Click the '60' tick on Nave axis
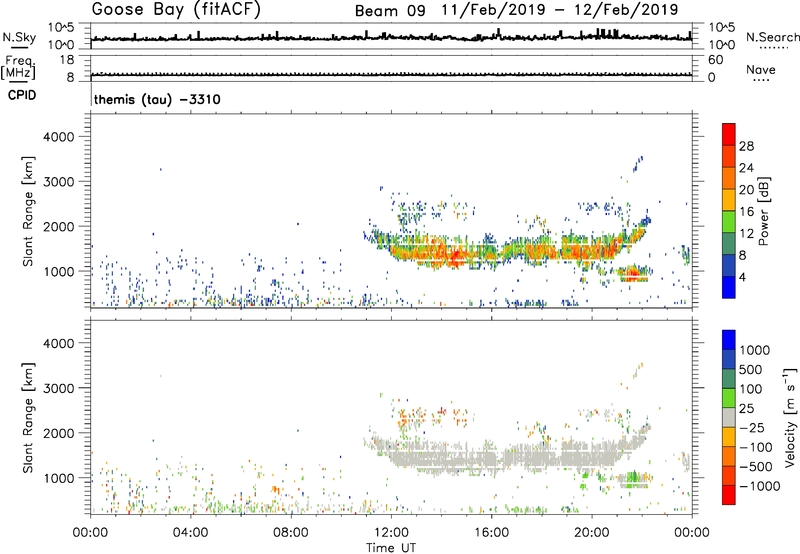Screen dimensions: 800x554 click(715, 60)
